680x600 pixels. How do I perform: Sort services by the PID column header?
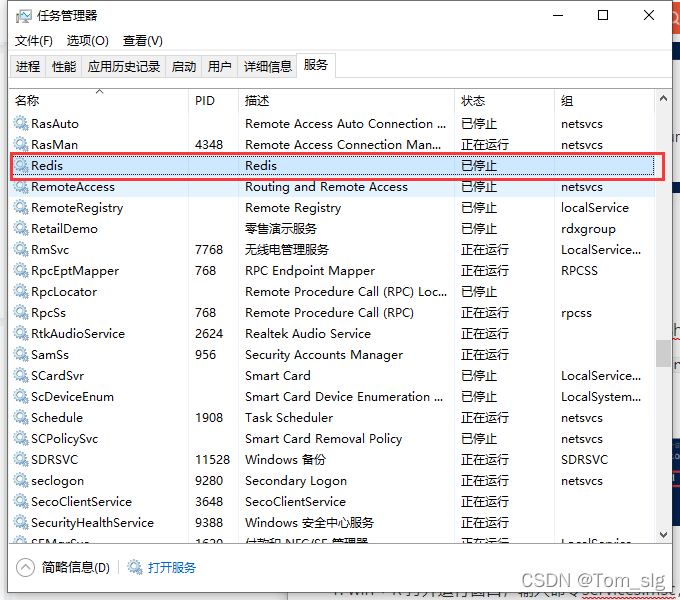tap(213, 101)
